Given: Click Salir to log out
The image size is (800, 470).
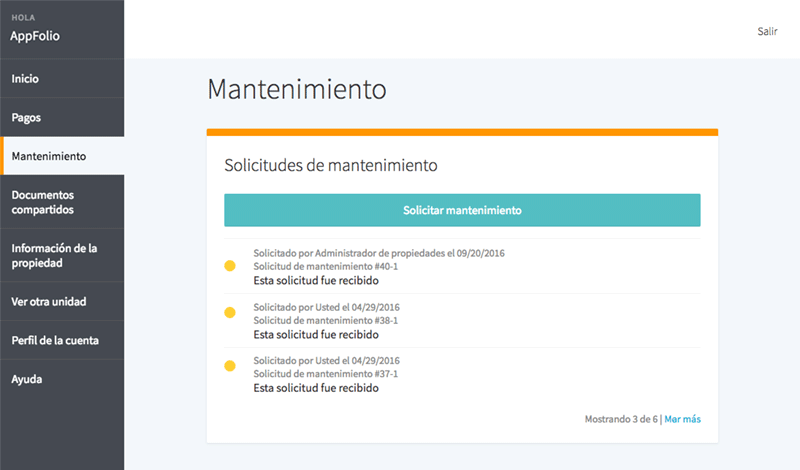Looking at the screenshot, I should 767,31.
